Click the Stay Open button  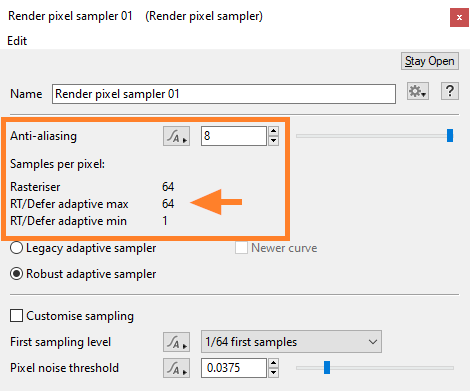430,61
